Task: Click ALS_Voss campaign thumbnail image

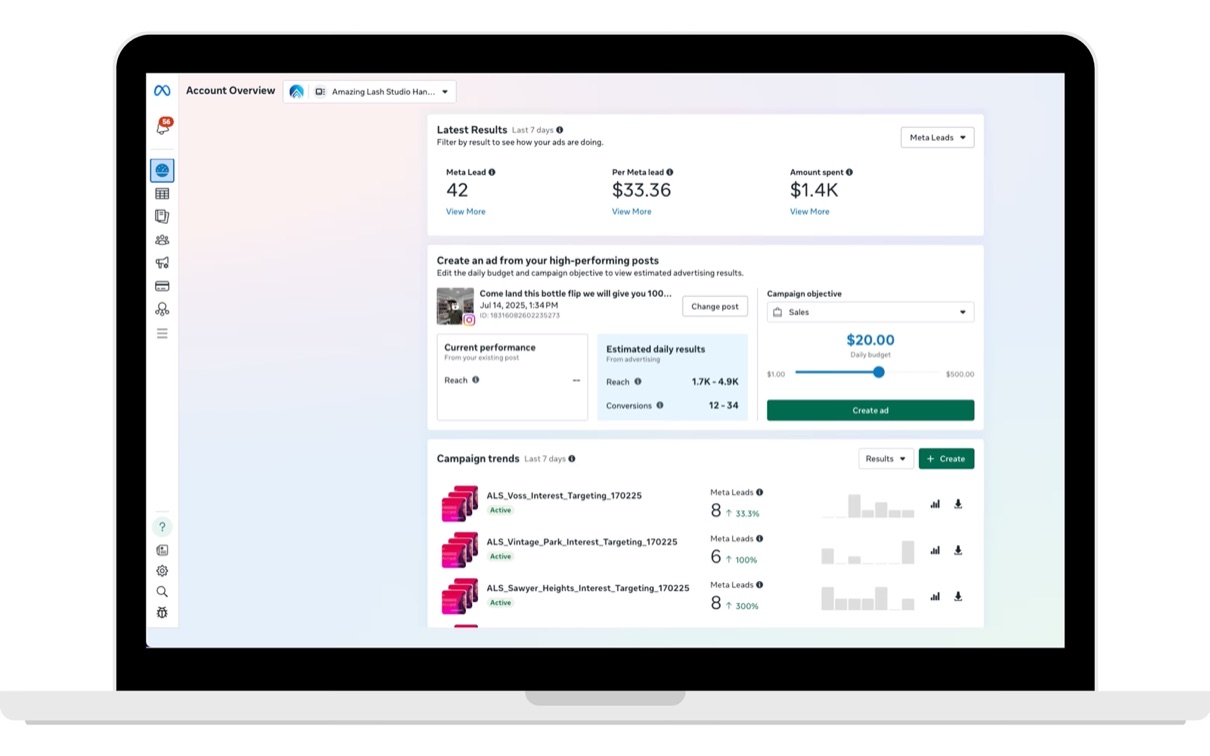Action: pyautogui.click(x=460, y=504)
